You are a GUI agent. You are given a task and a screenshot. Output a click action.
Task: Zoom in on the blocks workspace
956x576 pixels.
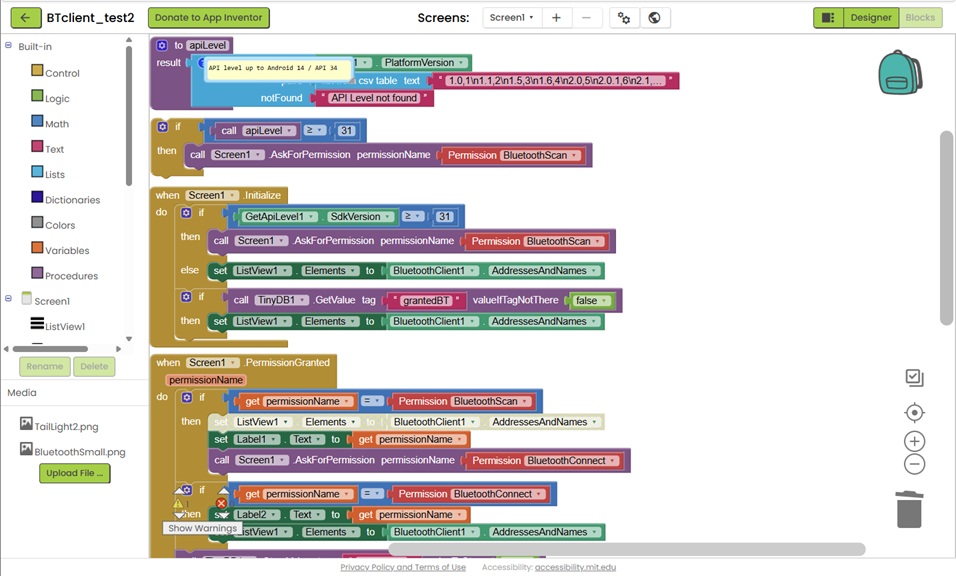[x=914, y=441]
